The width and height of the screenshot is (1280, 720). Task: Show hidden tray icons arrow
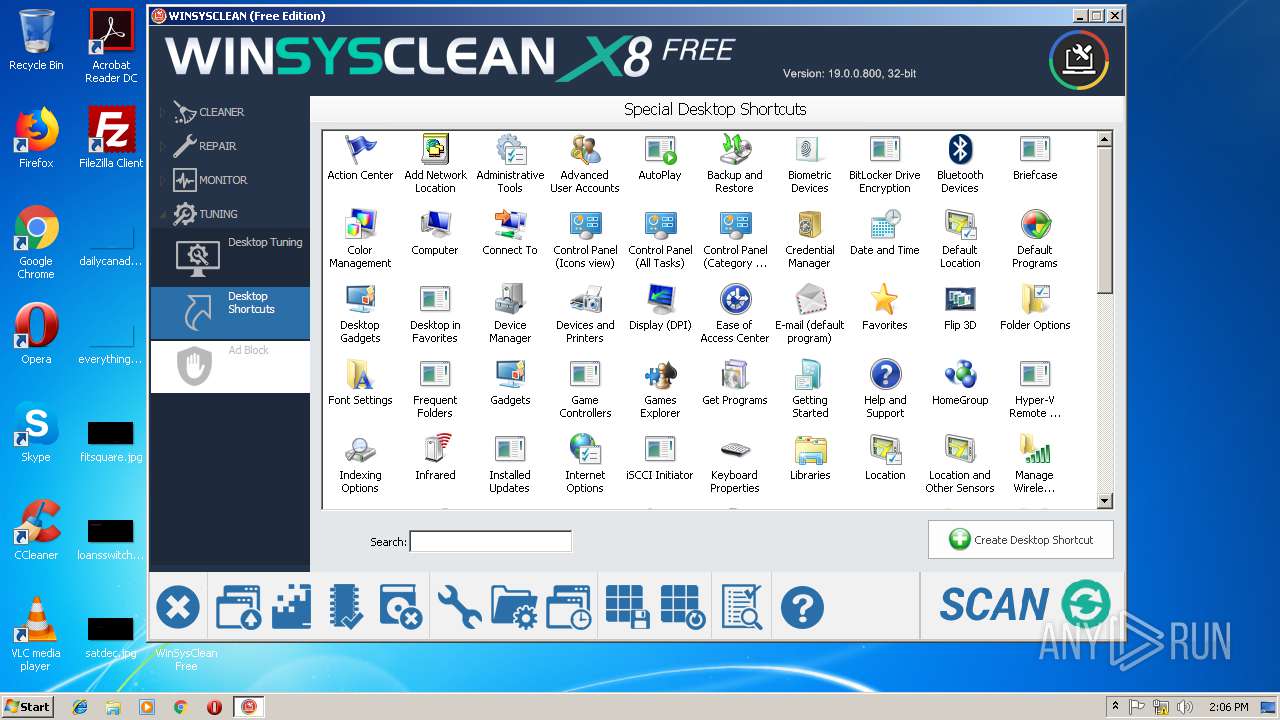[x=1115, y=707]
